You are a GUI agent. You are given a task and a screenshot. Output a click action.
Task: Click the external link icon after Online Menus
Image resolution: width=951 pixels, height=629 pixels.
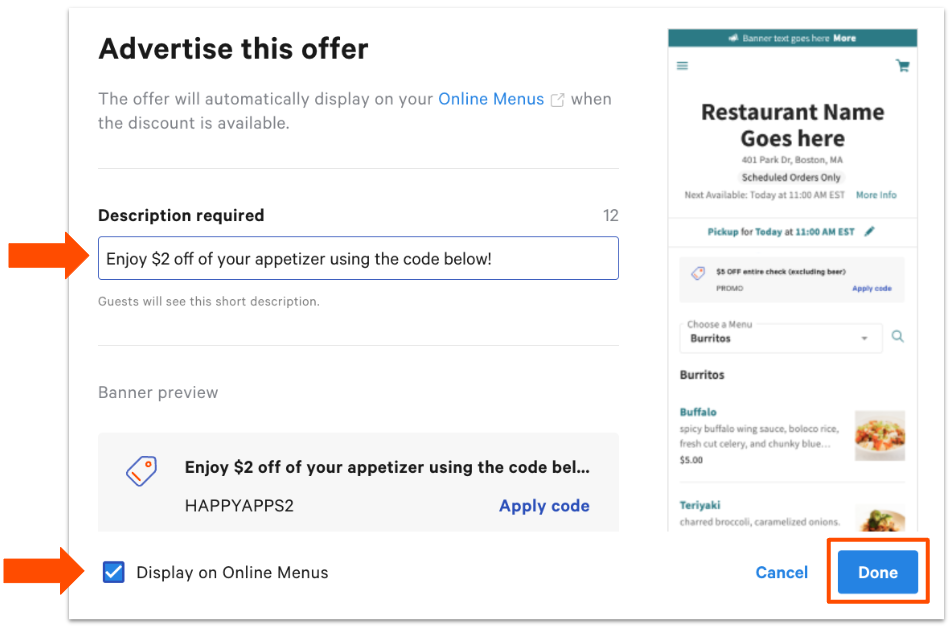(x=558, y=100)
